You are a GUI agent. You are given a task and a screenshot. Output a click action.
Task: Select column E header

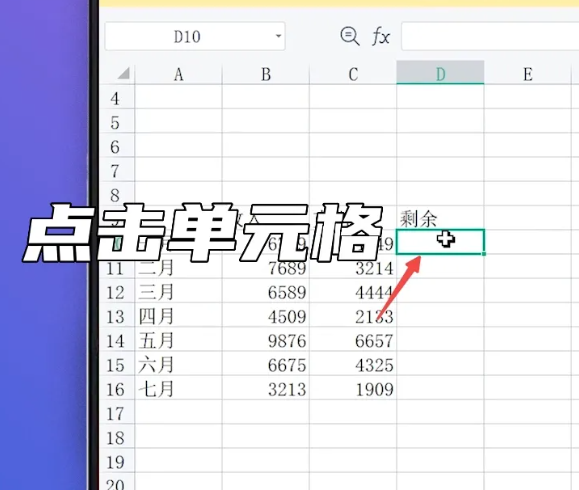click(x=528, y=74)
